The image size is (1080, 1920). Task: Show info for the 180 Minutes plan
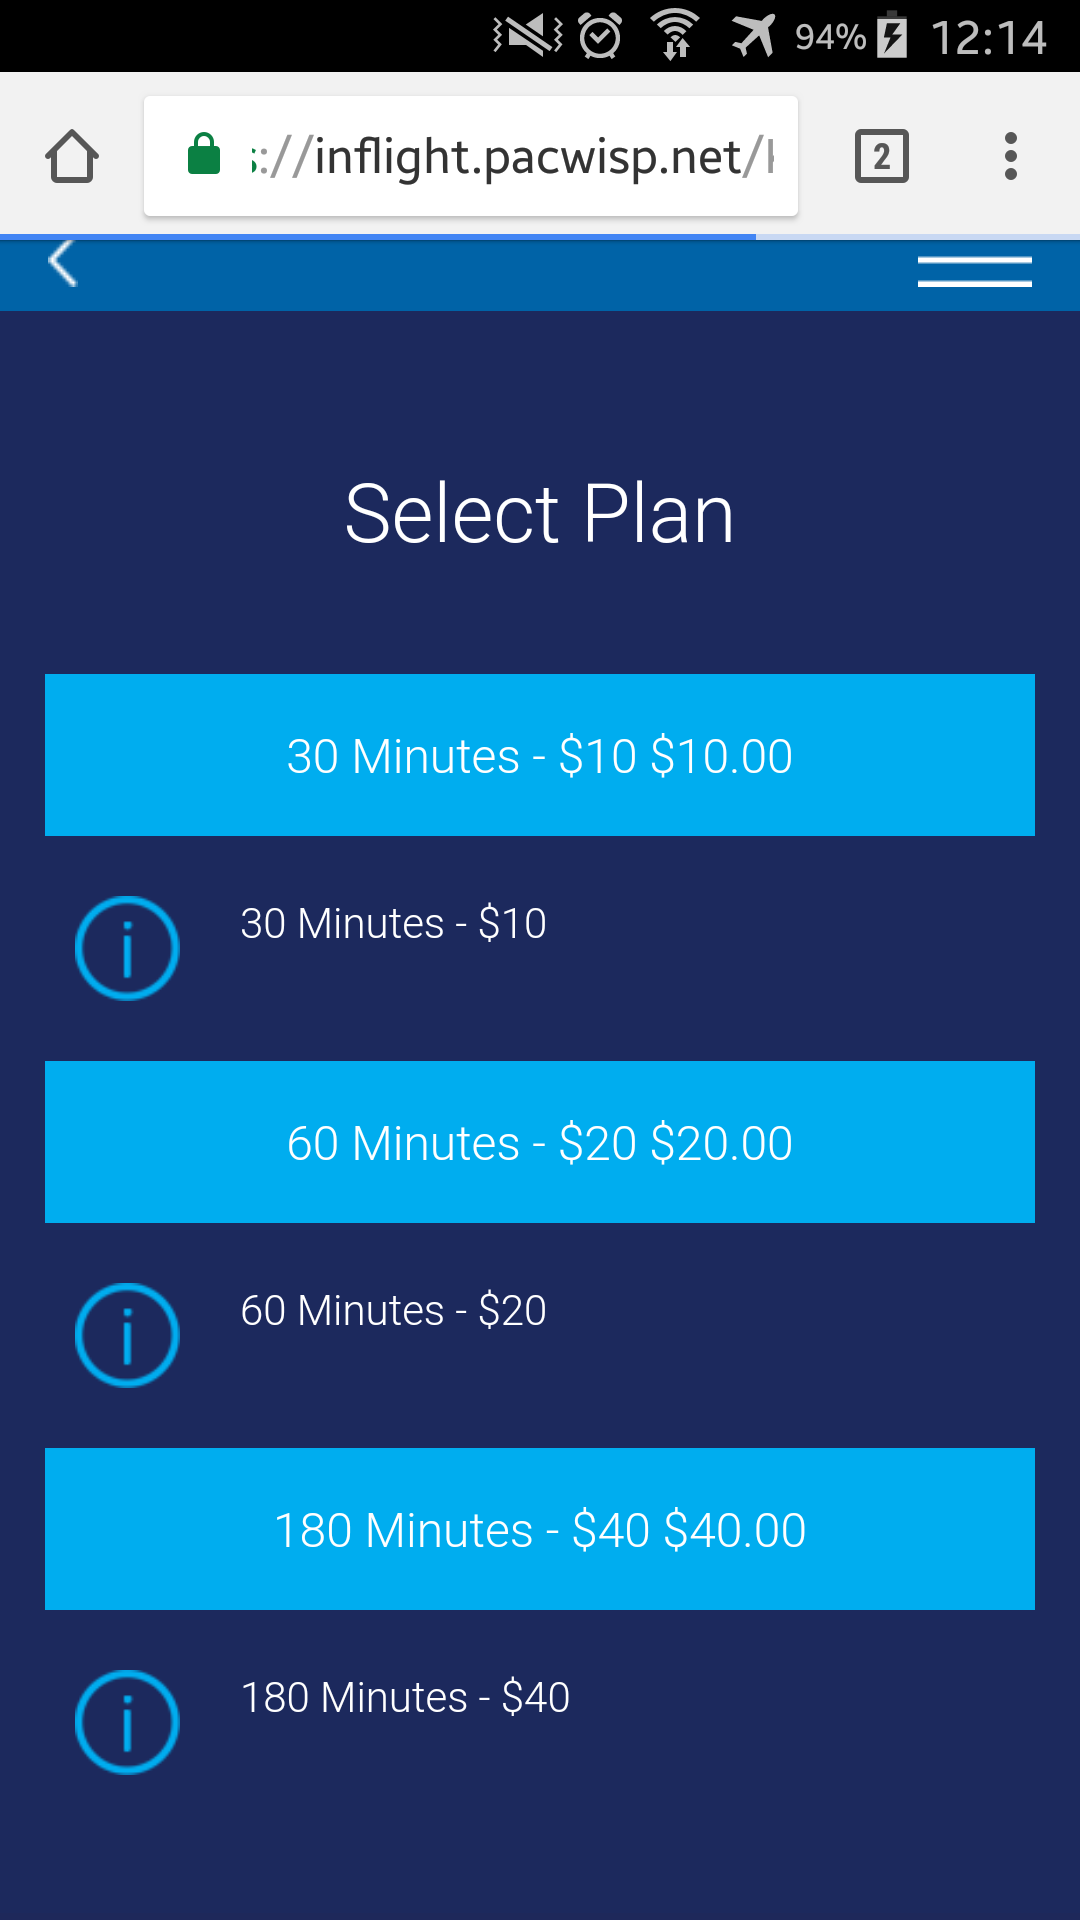127,1722
